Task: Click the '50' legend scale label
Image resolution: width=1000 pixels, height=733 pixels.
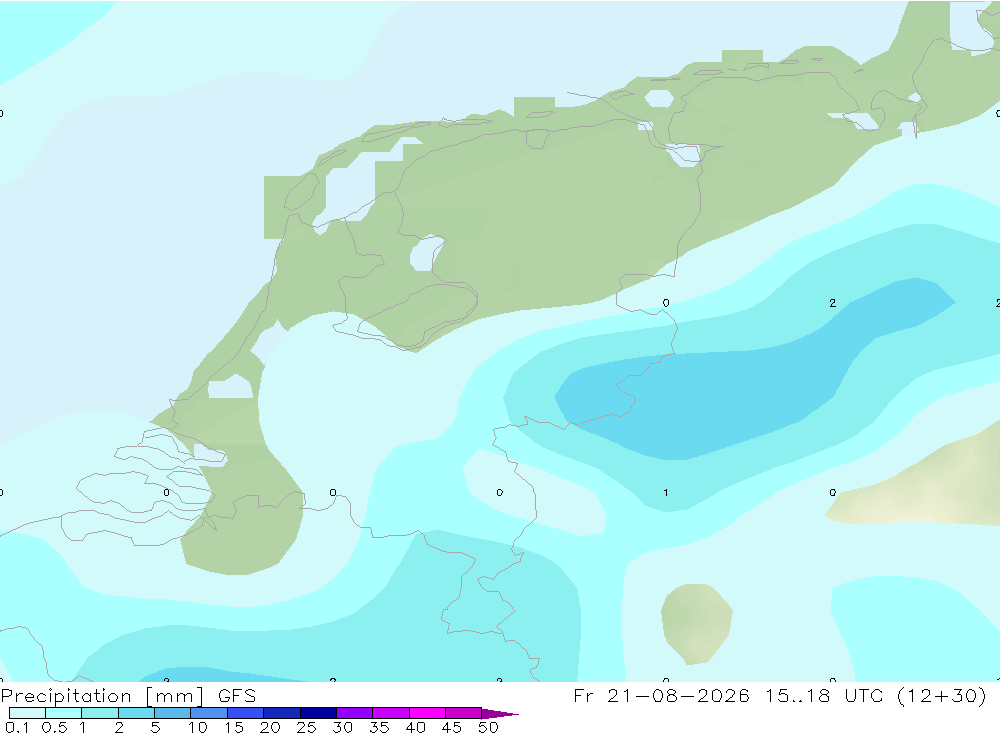Action: pos(488,727)
